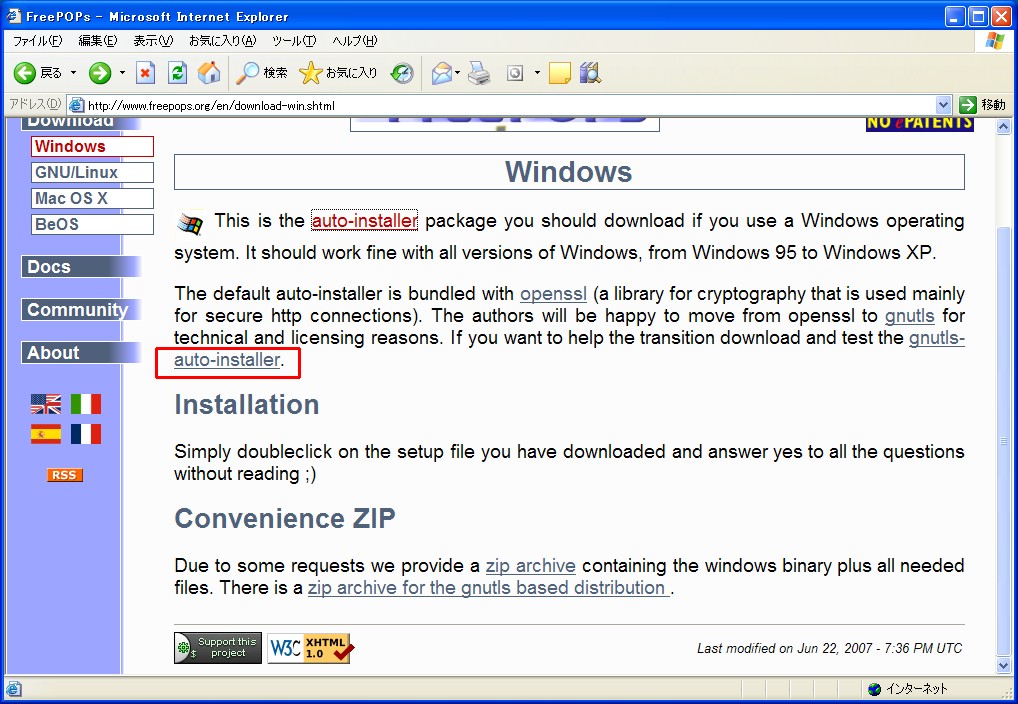Click the scrollbar up arrow
This screenshot has height=704, width=1018.
1004,126
